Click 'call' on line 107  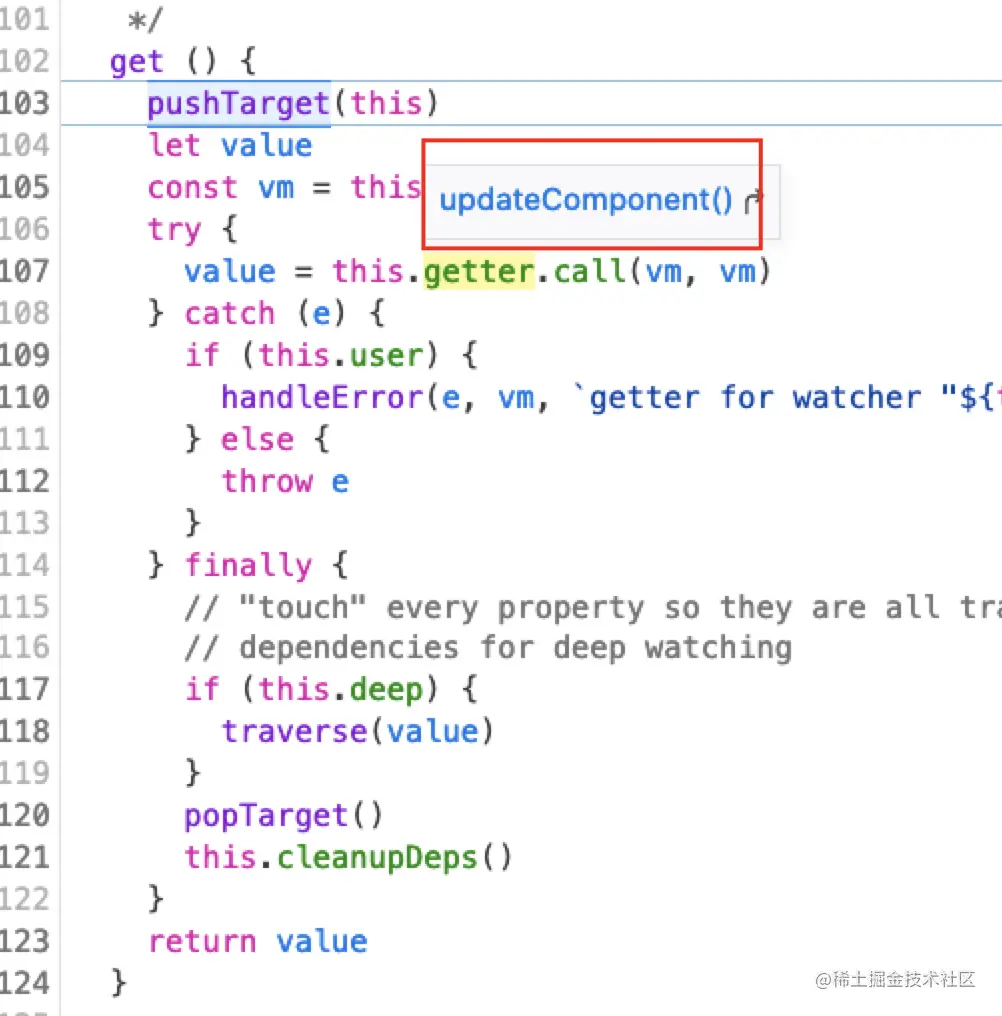point(590,271)
